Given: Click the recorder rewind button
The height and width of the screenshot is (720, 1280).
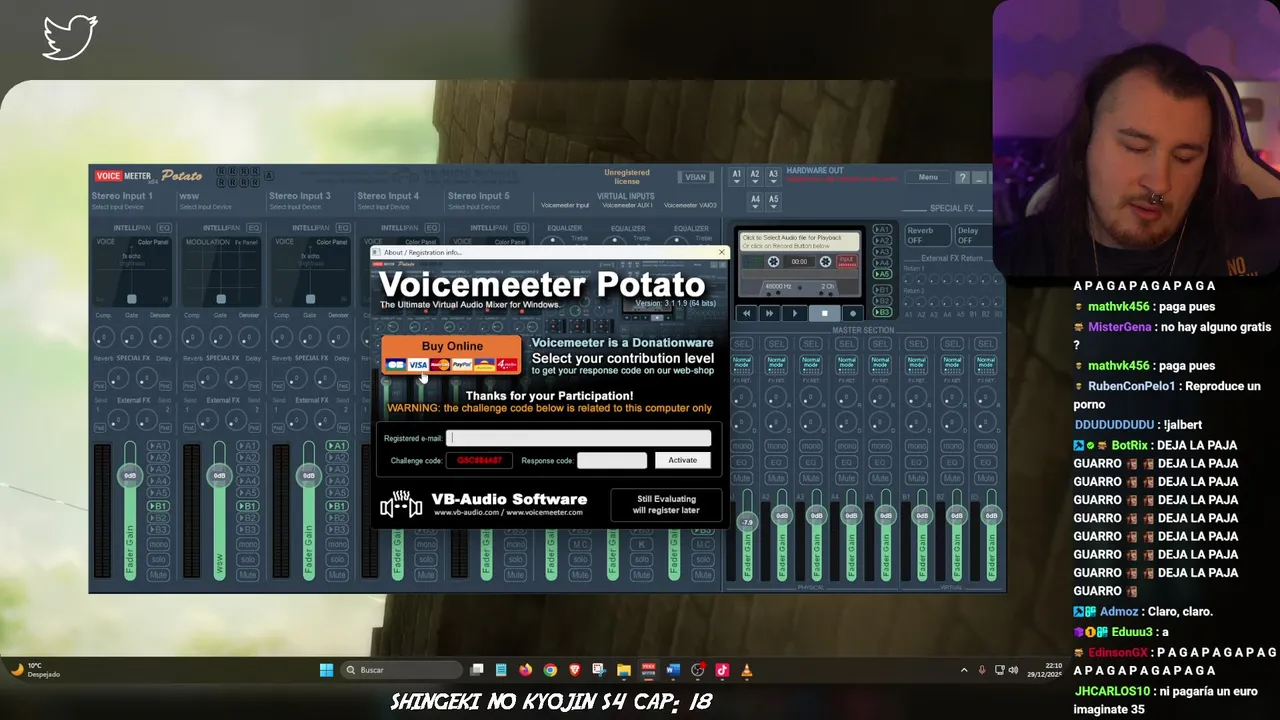Looking at the screenshot, I should pyautogui.click(x=746, y=313).
